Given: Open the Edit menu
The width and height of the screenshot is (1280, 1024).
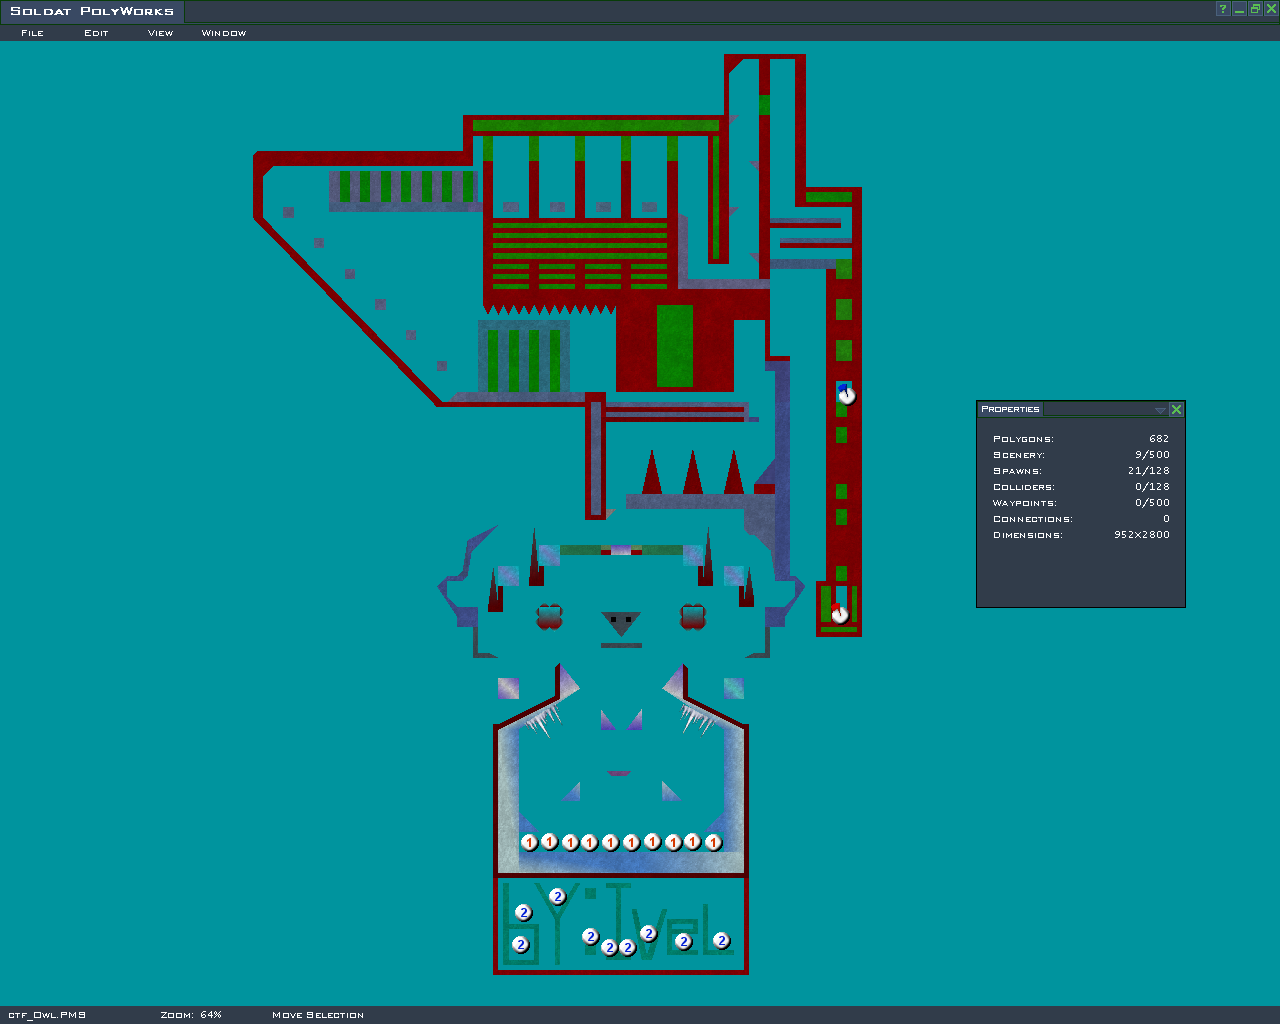Looking at the screenshot, I should coord(96,33).
